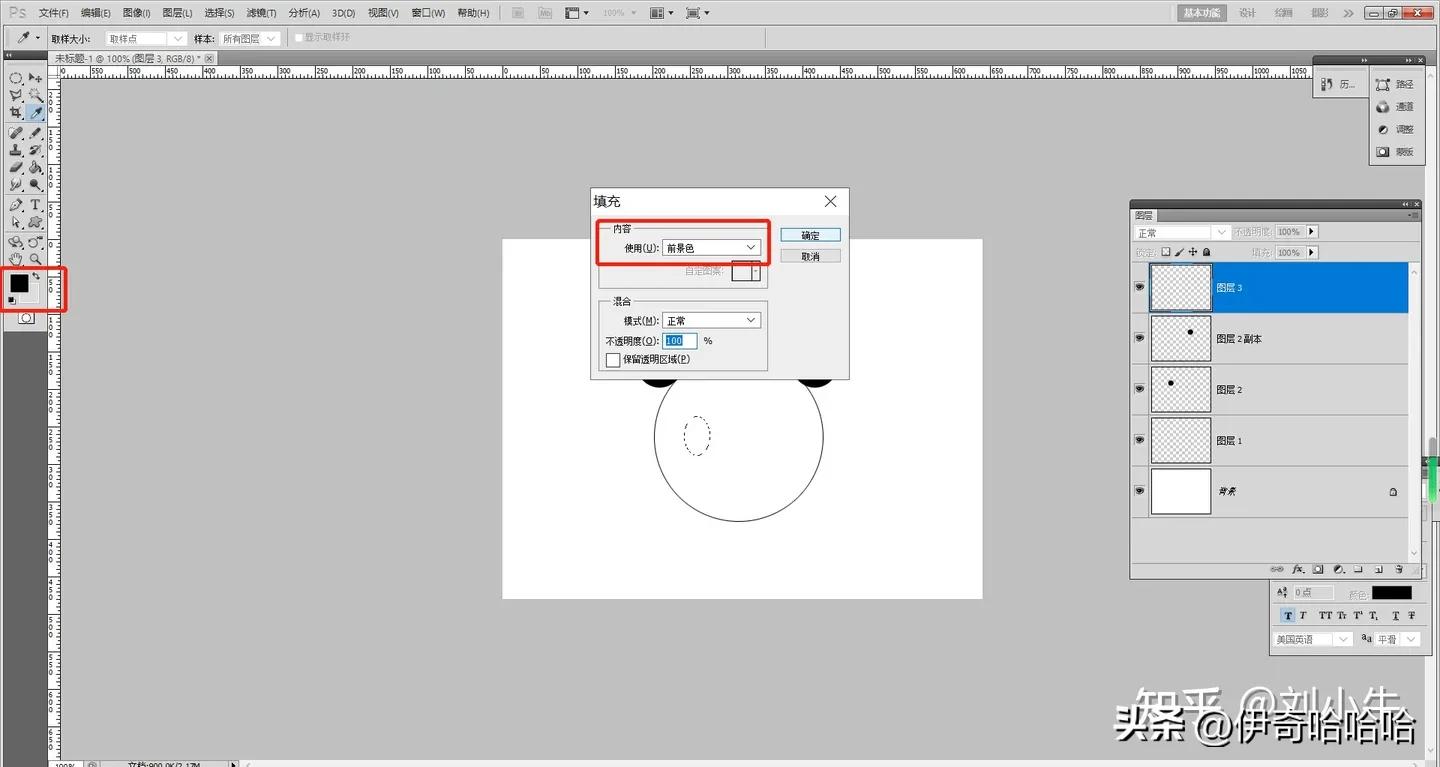Viewport: 1440px width, 767px height.
Task: Select the Horizontal Type tool
Action: click(x=35, y=206)
